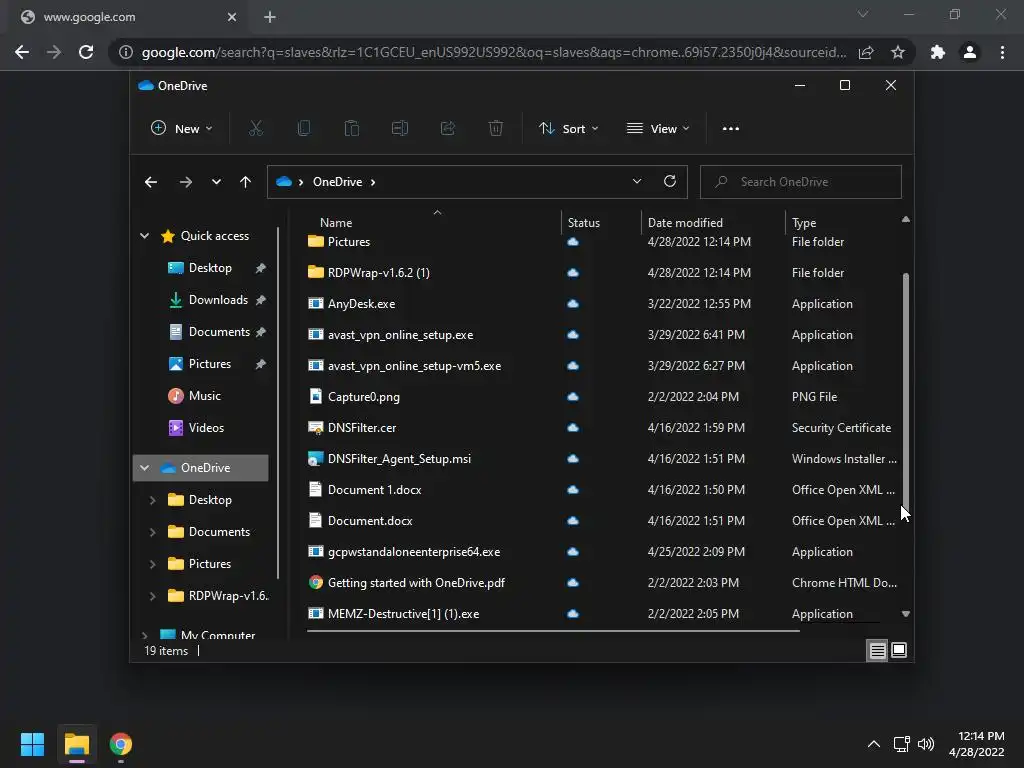This screenshot has height=768, width=1024.
Task: Bookmark this page with star icon
Action: point(898,52)
